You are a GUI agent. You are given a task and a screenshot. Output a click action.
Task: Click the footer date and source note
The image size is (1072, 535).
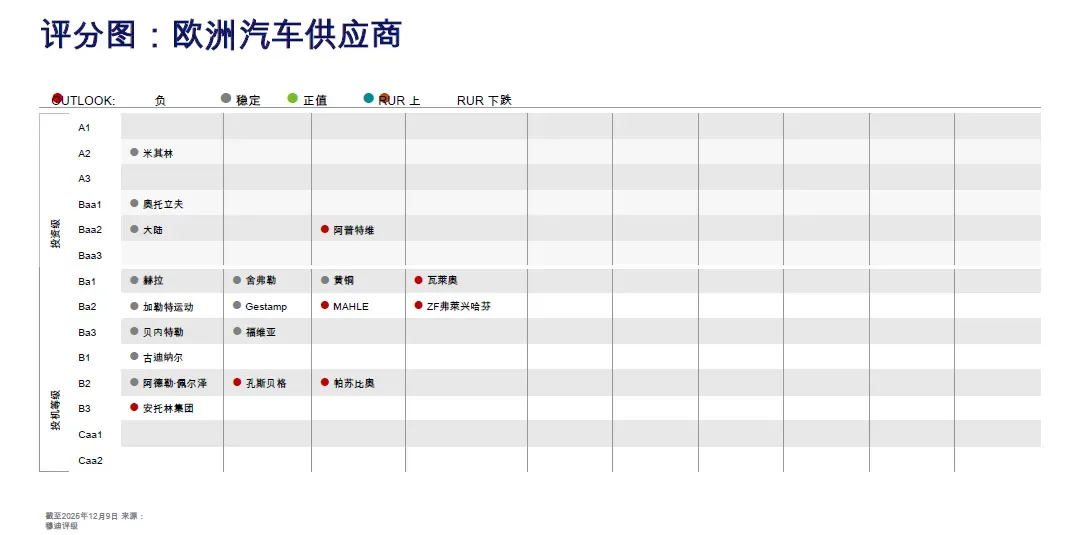pos(95,521)
